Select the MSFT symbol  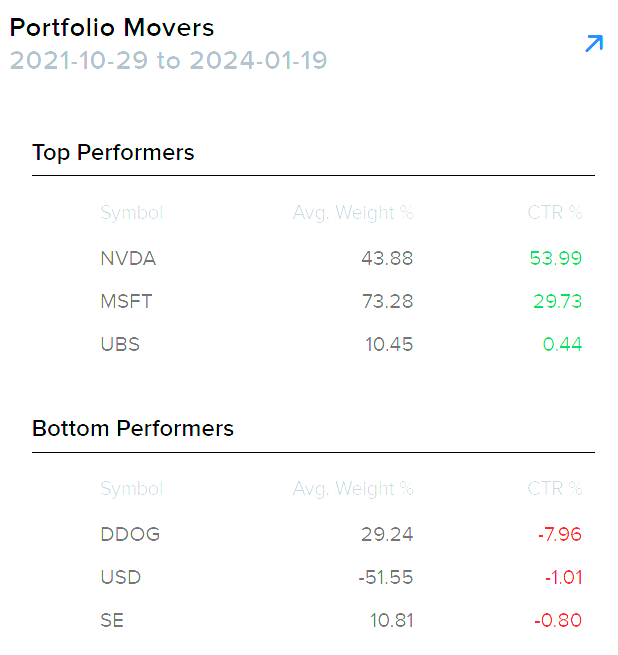pyautogui.click(x=126, y=301)
